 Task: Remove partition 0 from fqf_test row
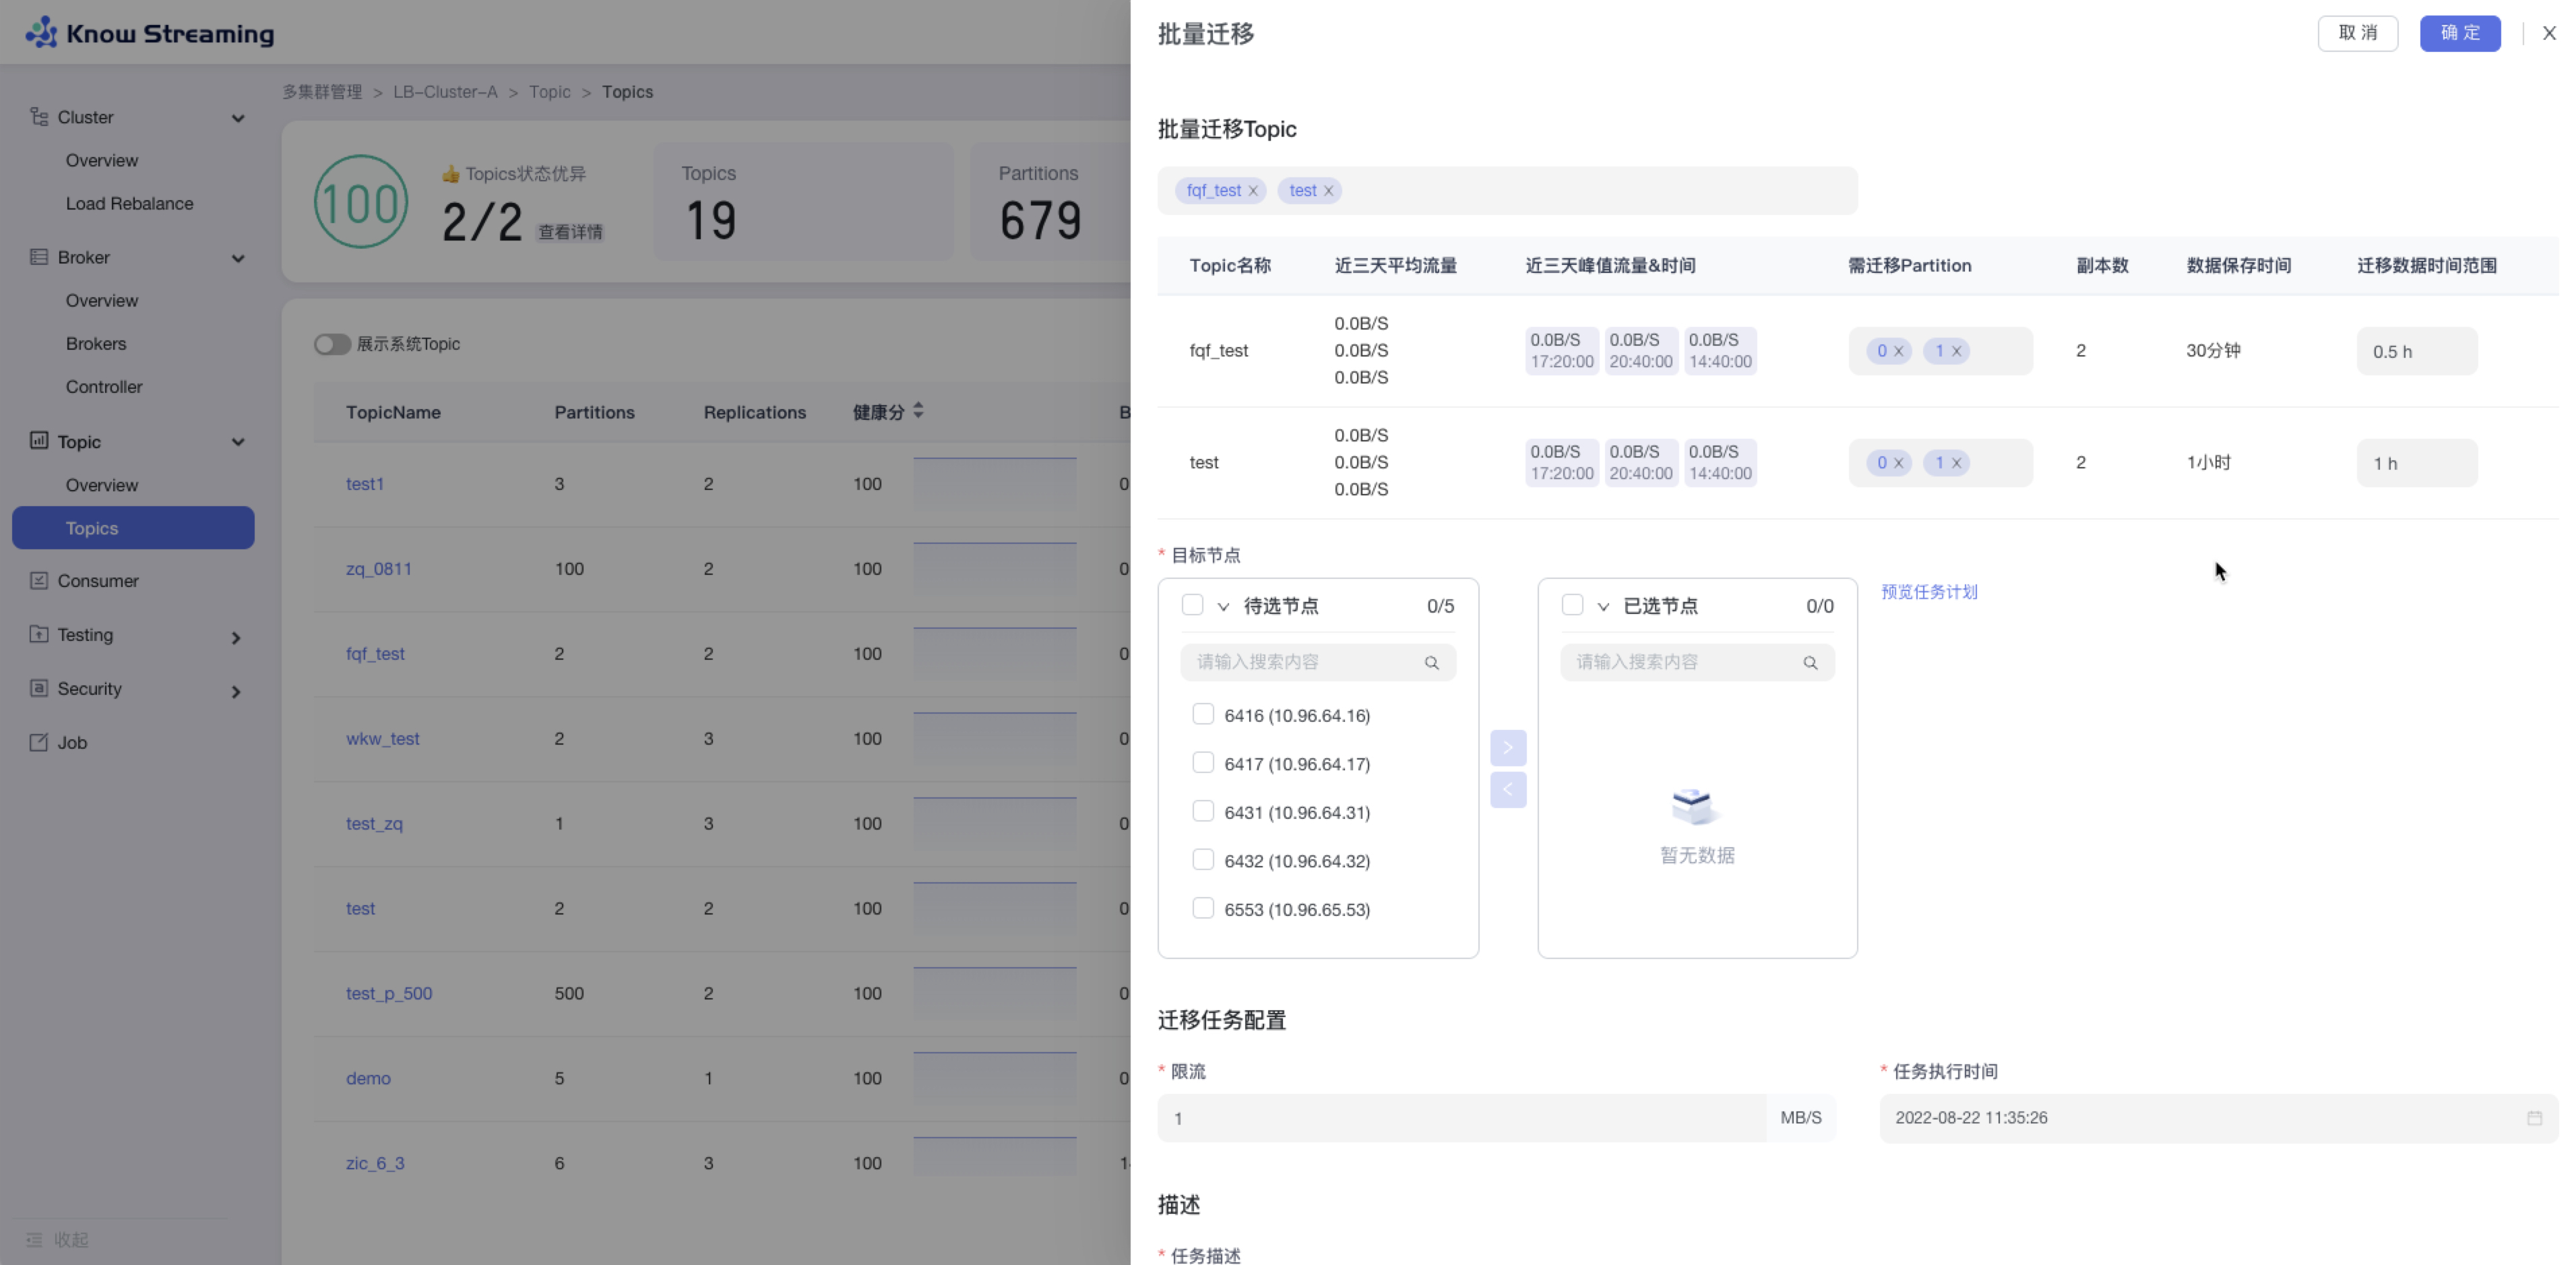[x=1898, y=351]
